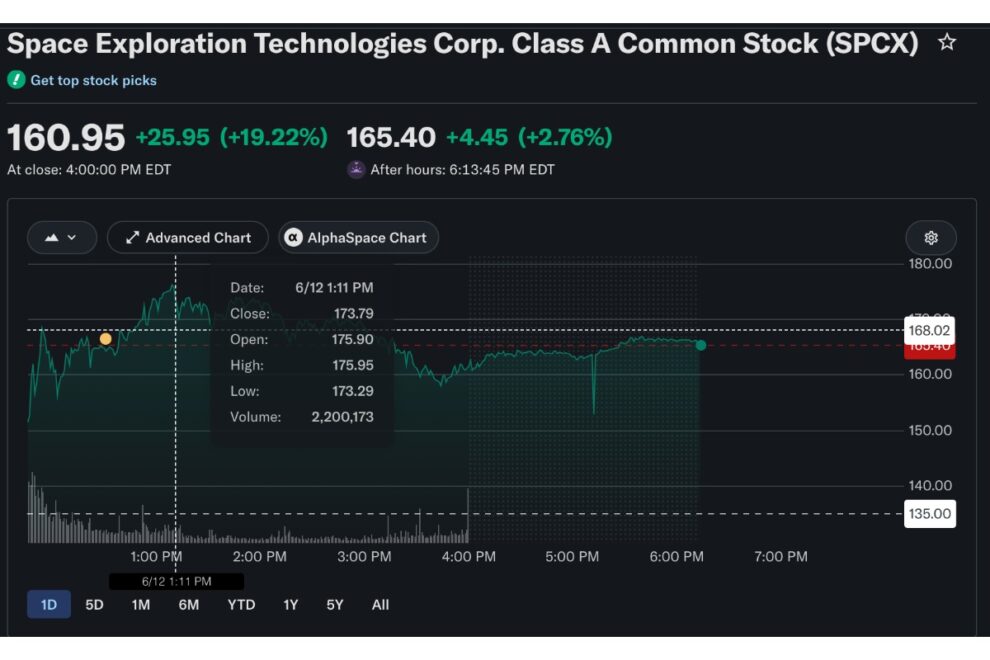990x660 pixels.
Task: Click the 6/12 1:11 PM crosshair date label
Action: (x=176, y=581)
